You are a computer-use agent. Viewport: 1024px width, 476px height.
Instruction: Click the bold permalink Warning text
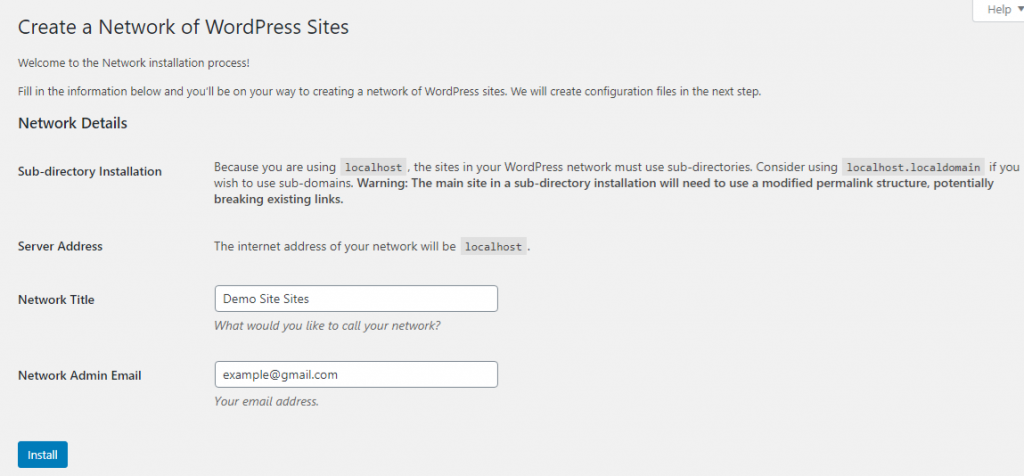point(604,192)
